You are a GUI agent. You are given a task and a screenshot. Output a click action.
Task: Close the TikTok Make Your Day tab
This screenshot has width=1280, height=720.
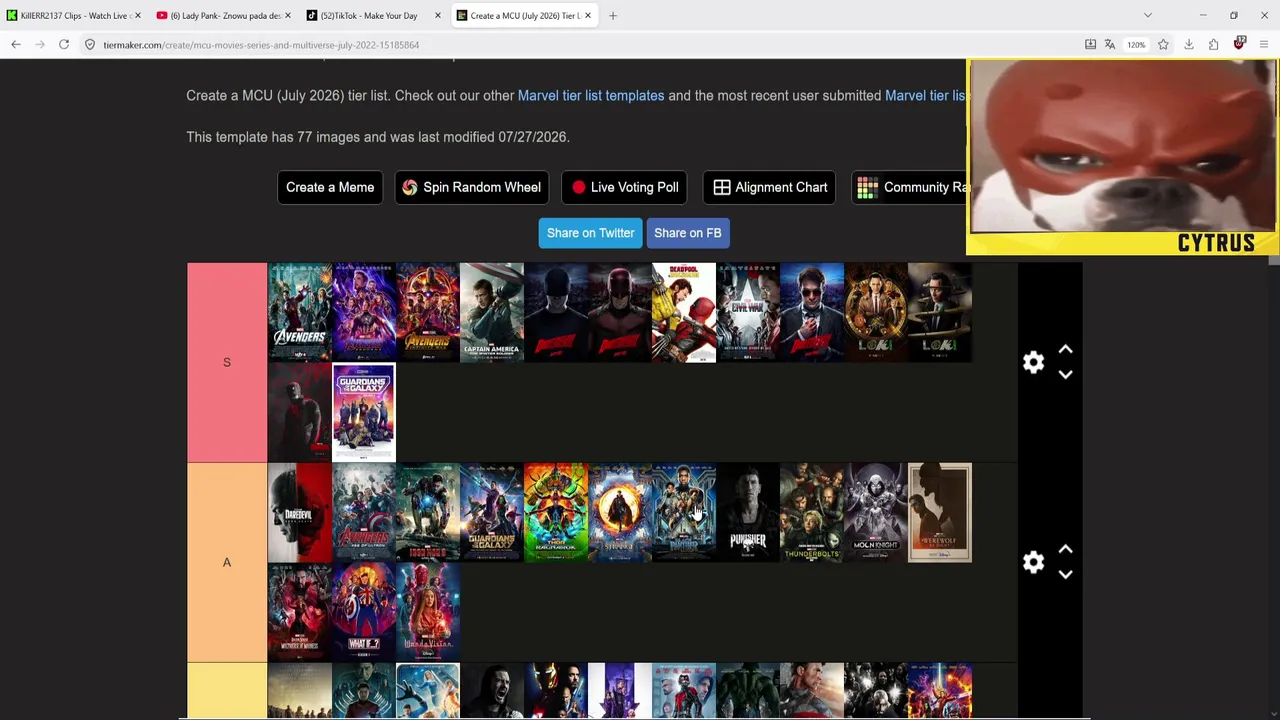coord(438,16)
